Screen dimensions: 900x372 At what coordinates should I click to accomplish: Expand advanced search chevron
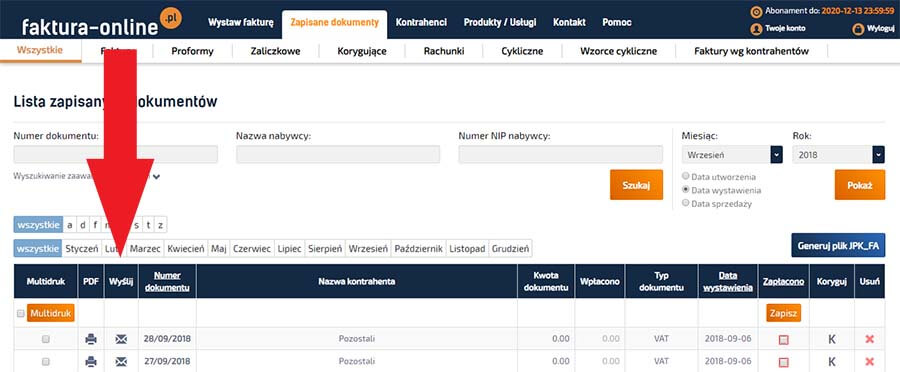coord(156,177)
